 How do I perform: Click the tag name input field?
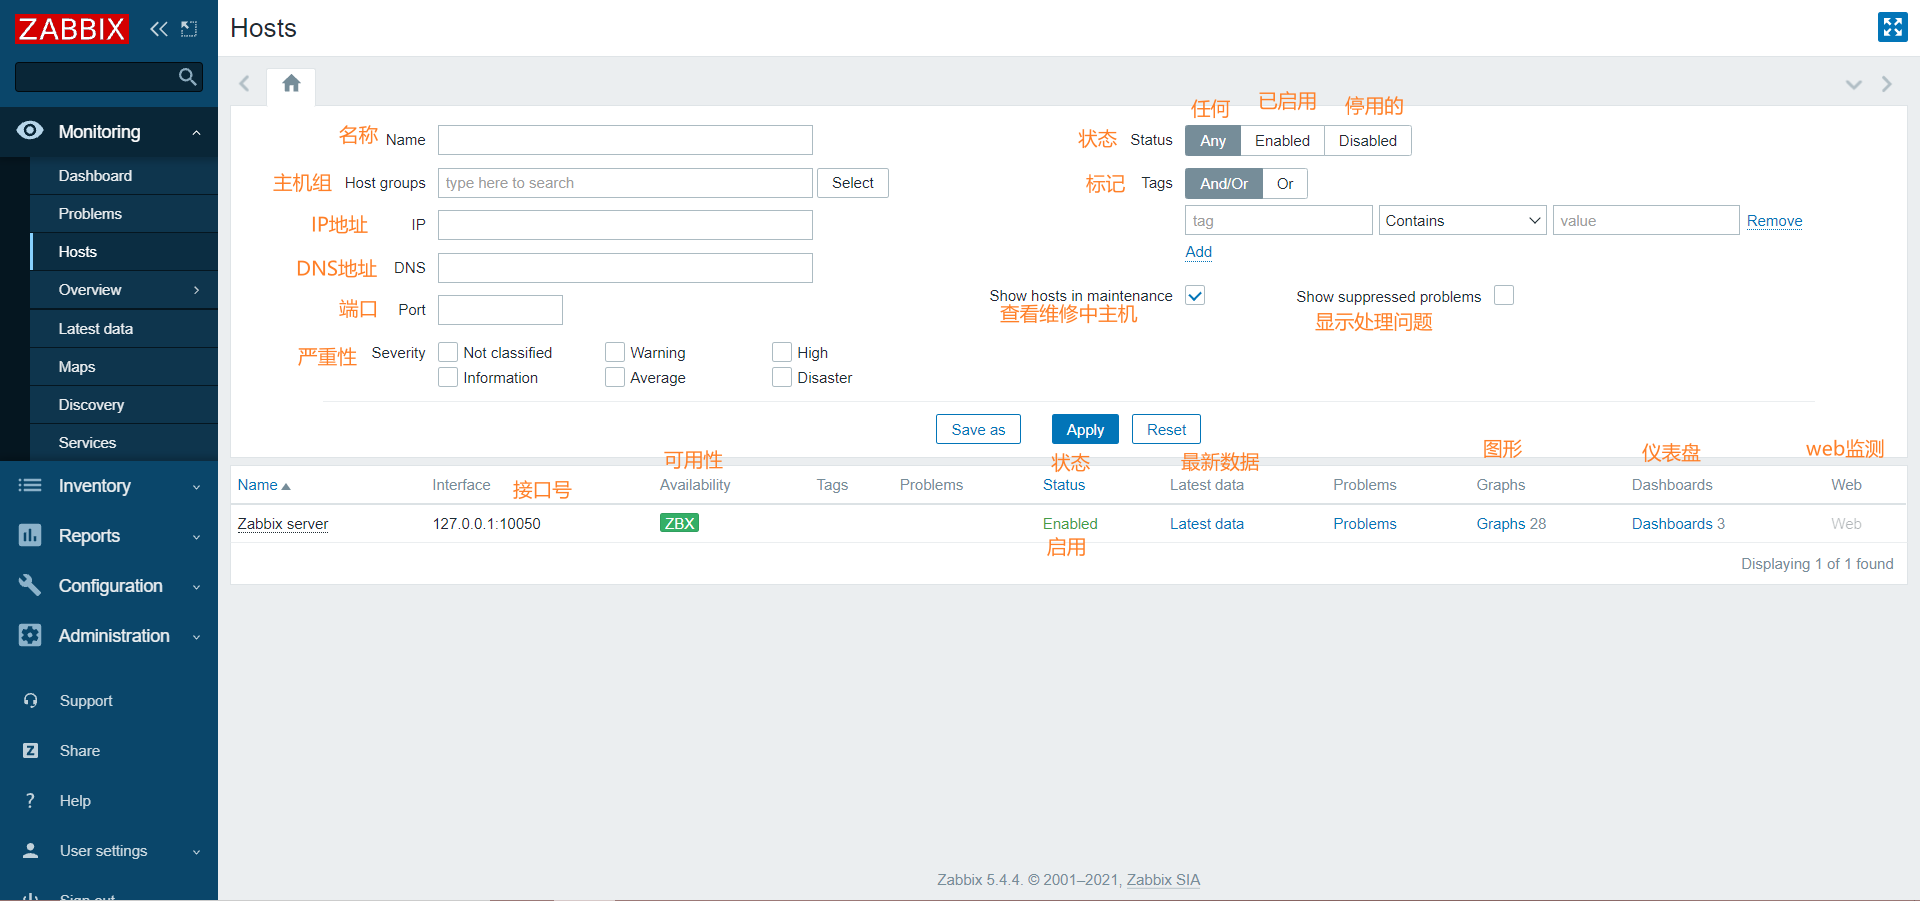pos(1278,220)
